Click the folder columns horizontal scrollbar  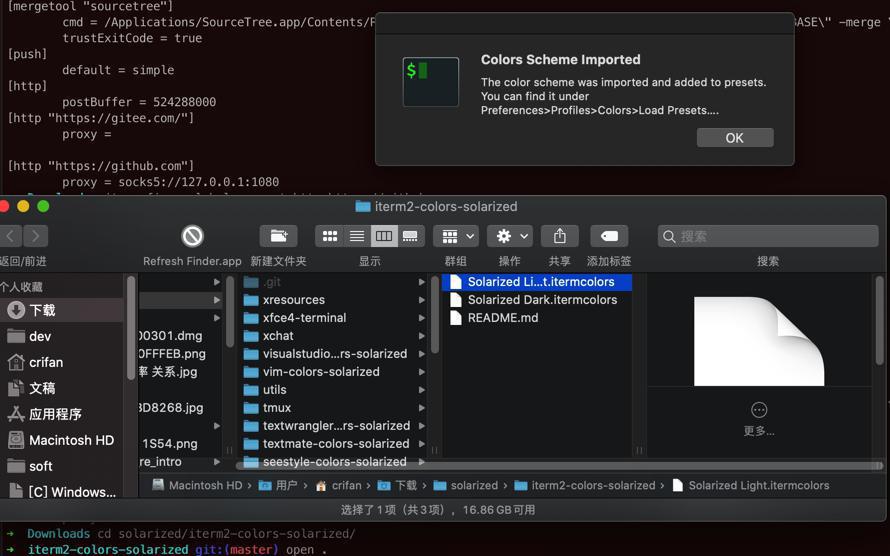(561, 465)
